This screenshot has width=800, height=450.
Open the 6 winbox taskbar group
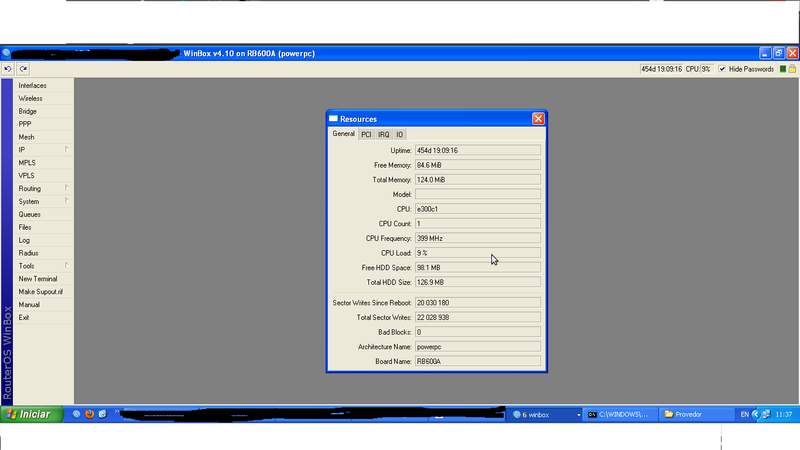click(x=546, y=415)
